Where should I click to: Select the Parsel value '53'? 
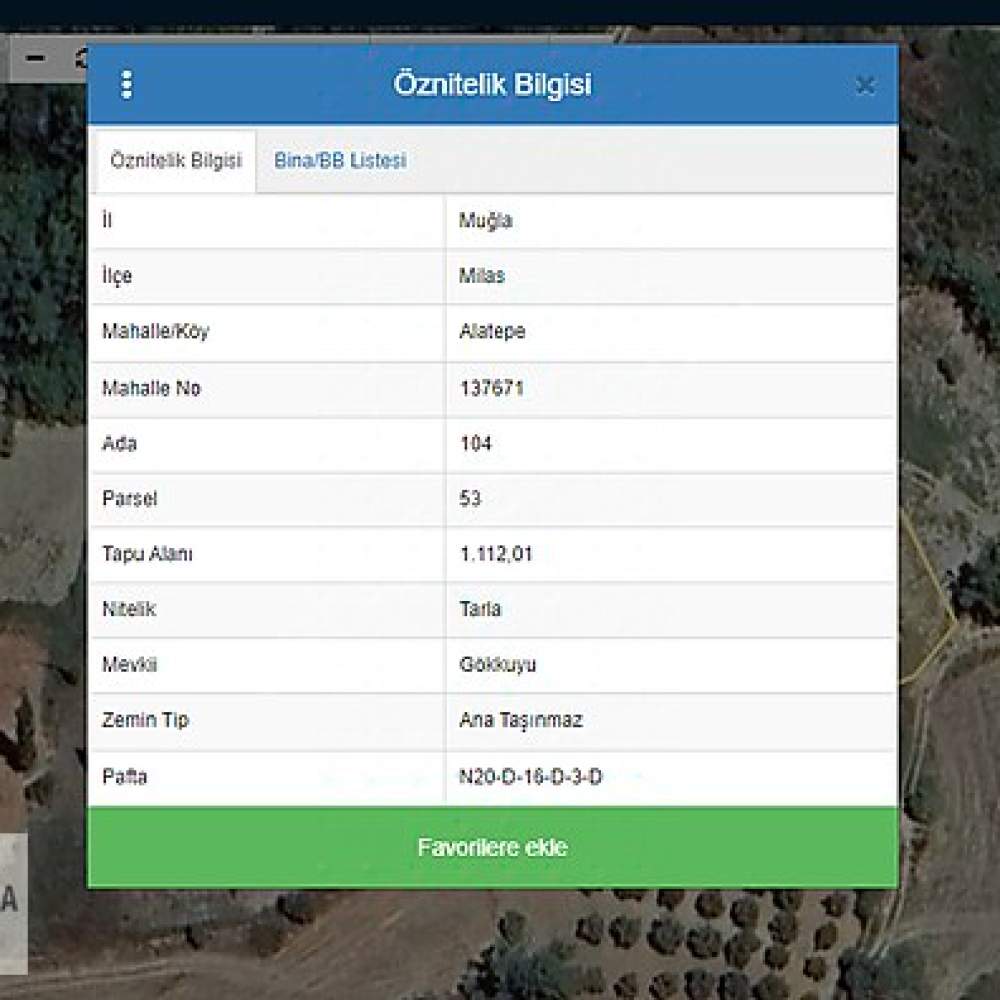click(x=470, y=498)
